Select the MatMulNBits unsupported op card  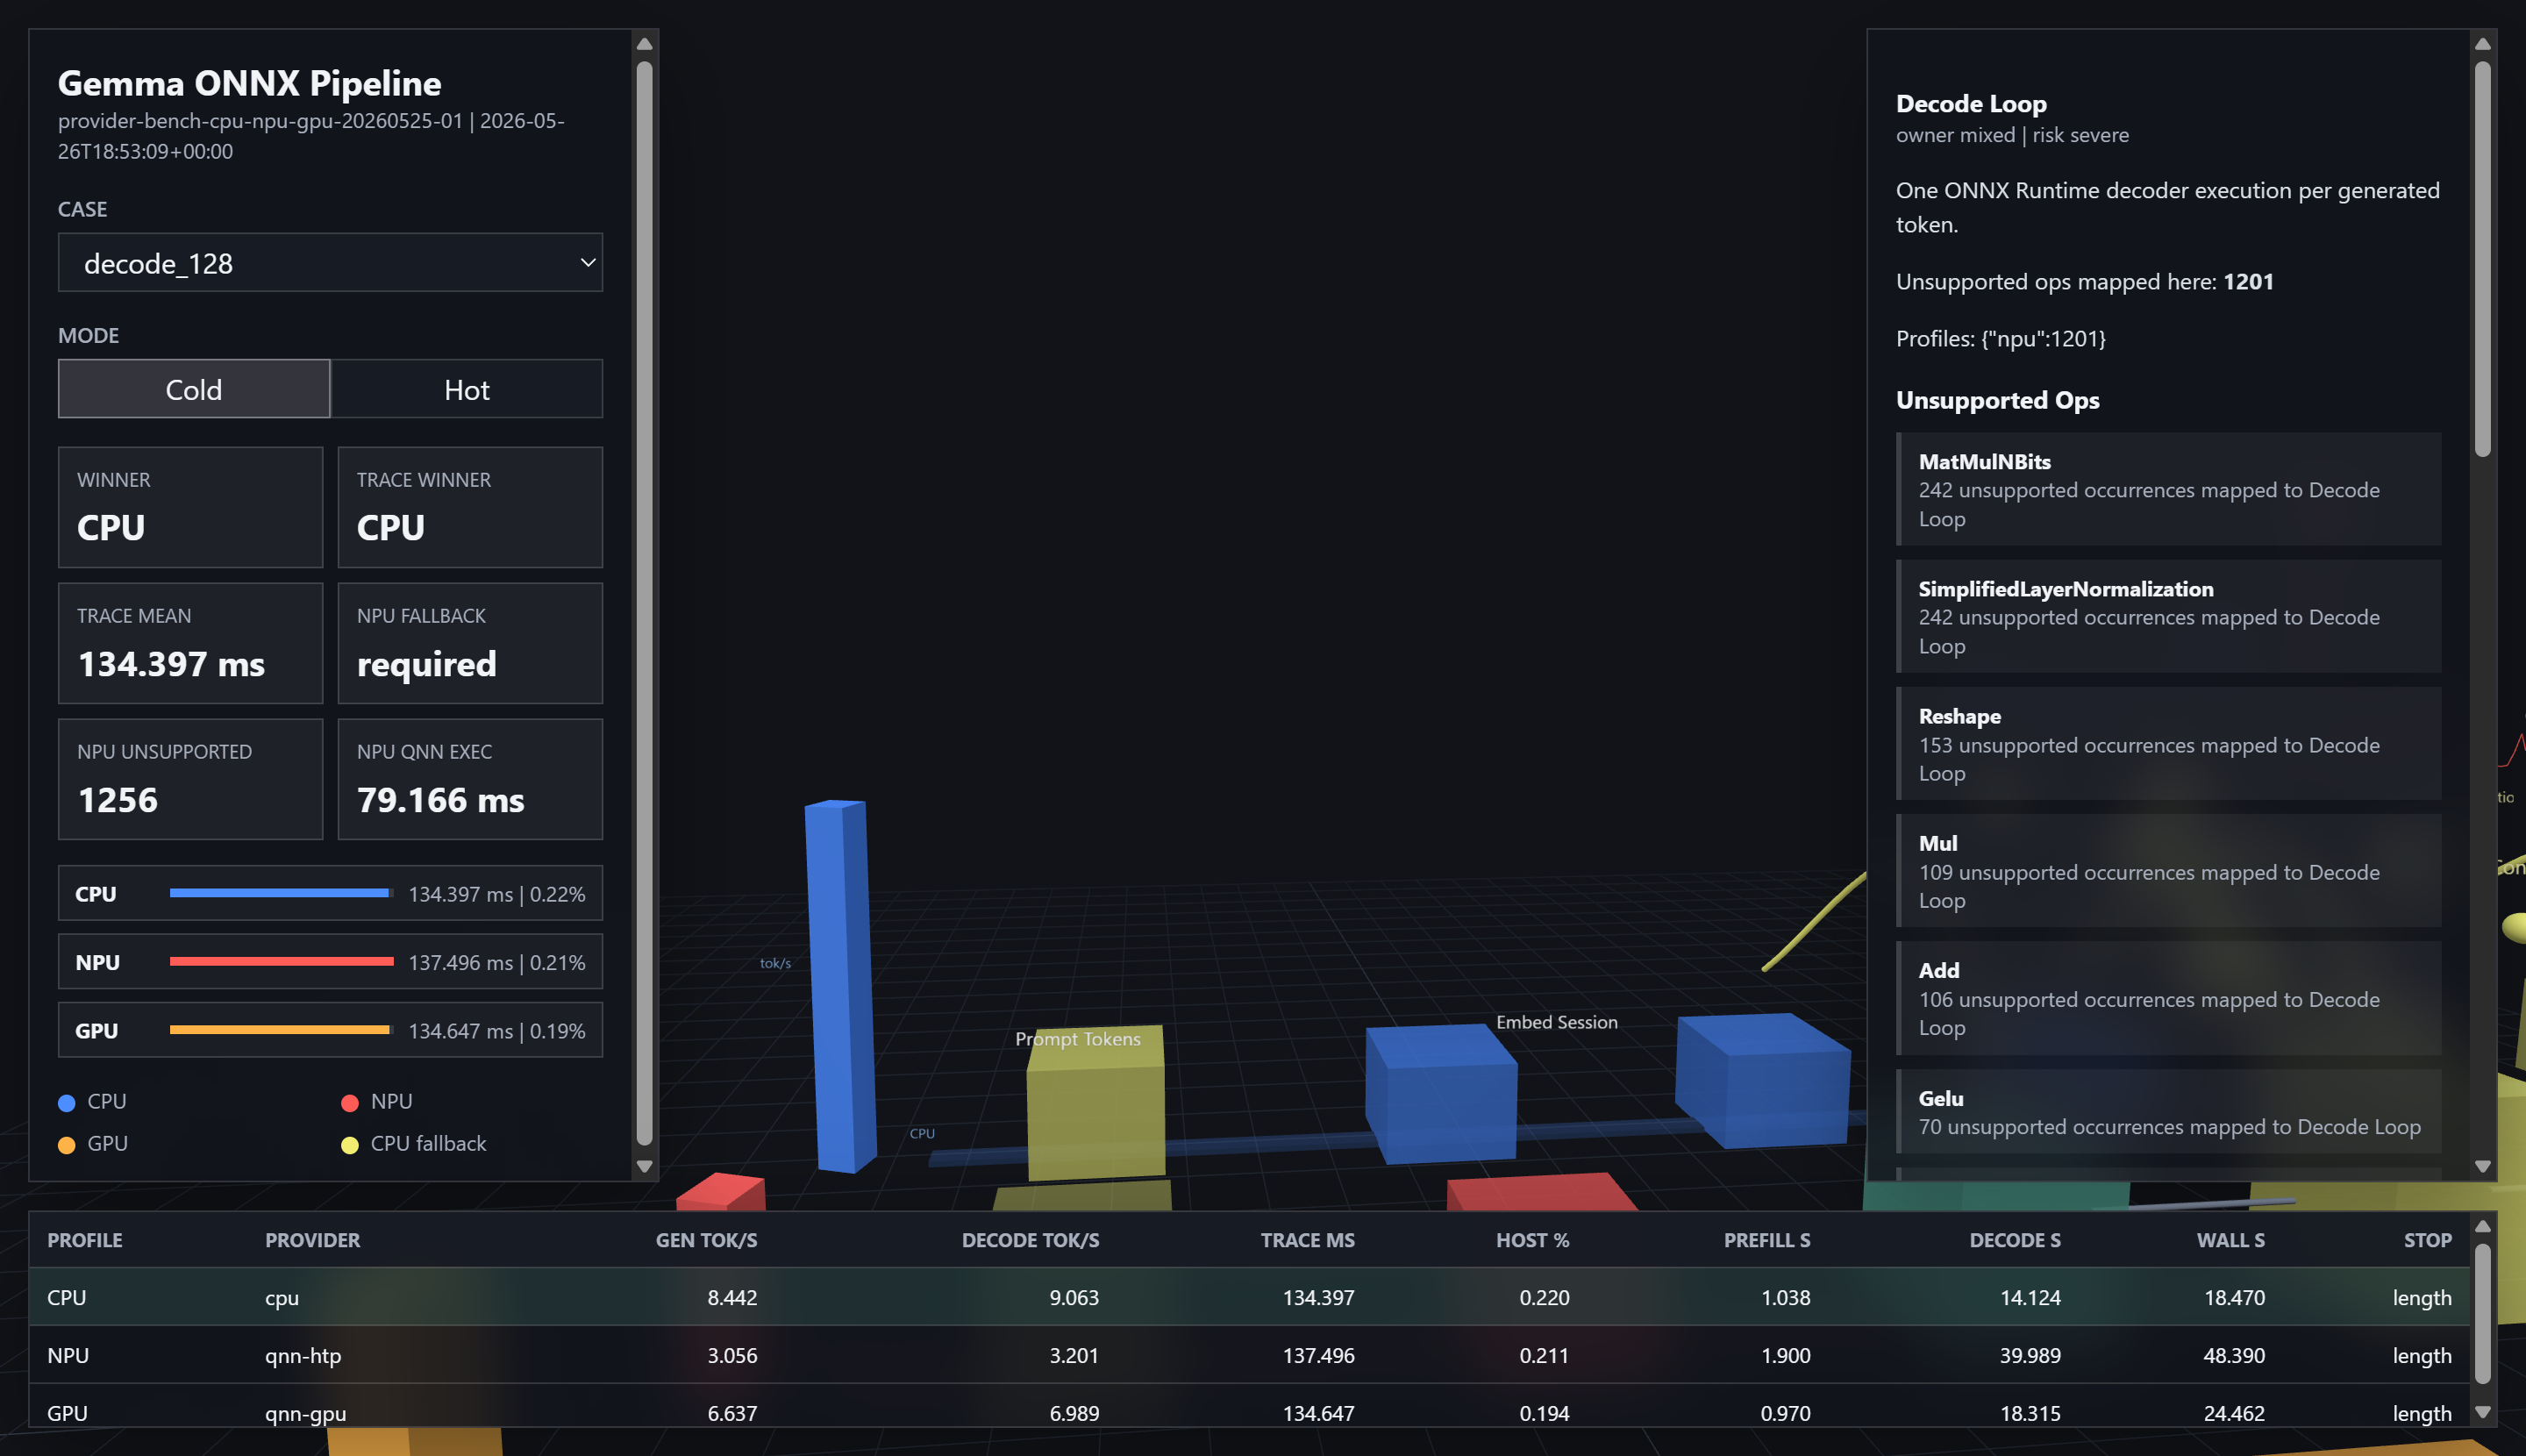point(2168,489)
